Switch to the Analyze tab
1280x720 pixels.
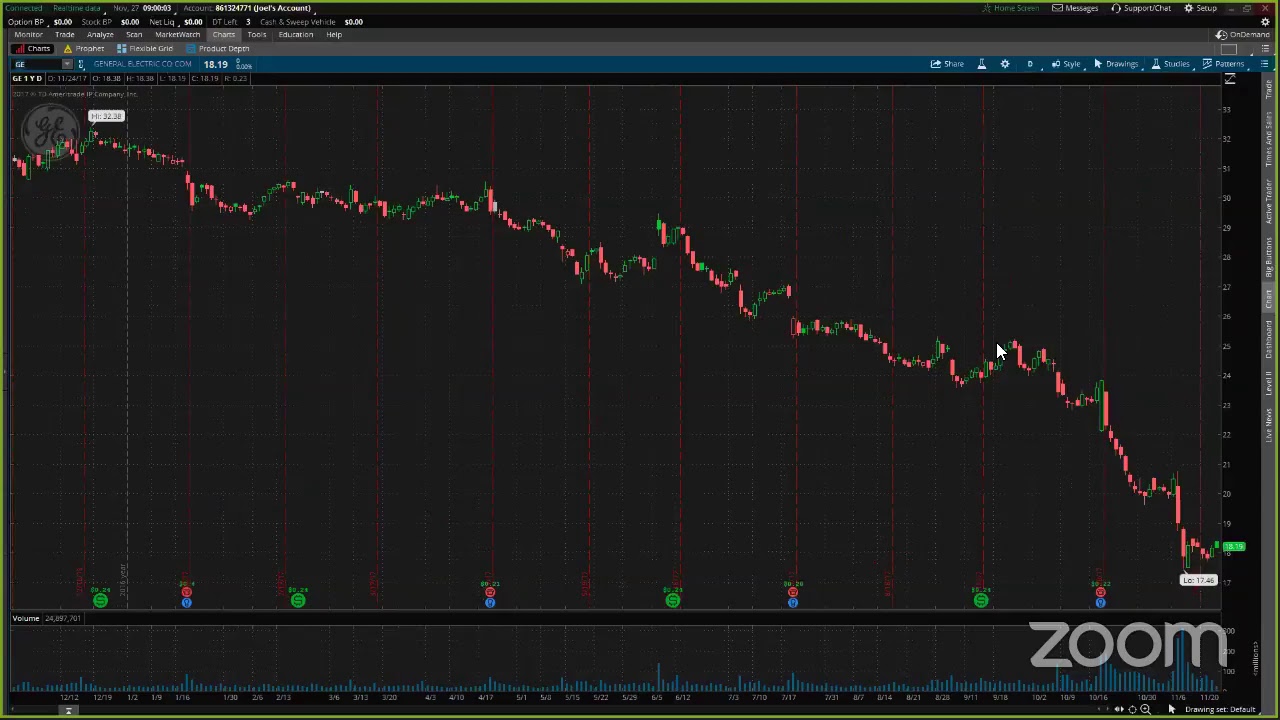[100, 35]
